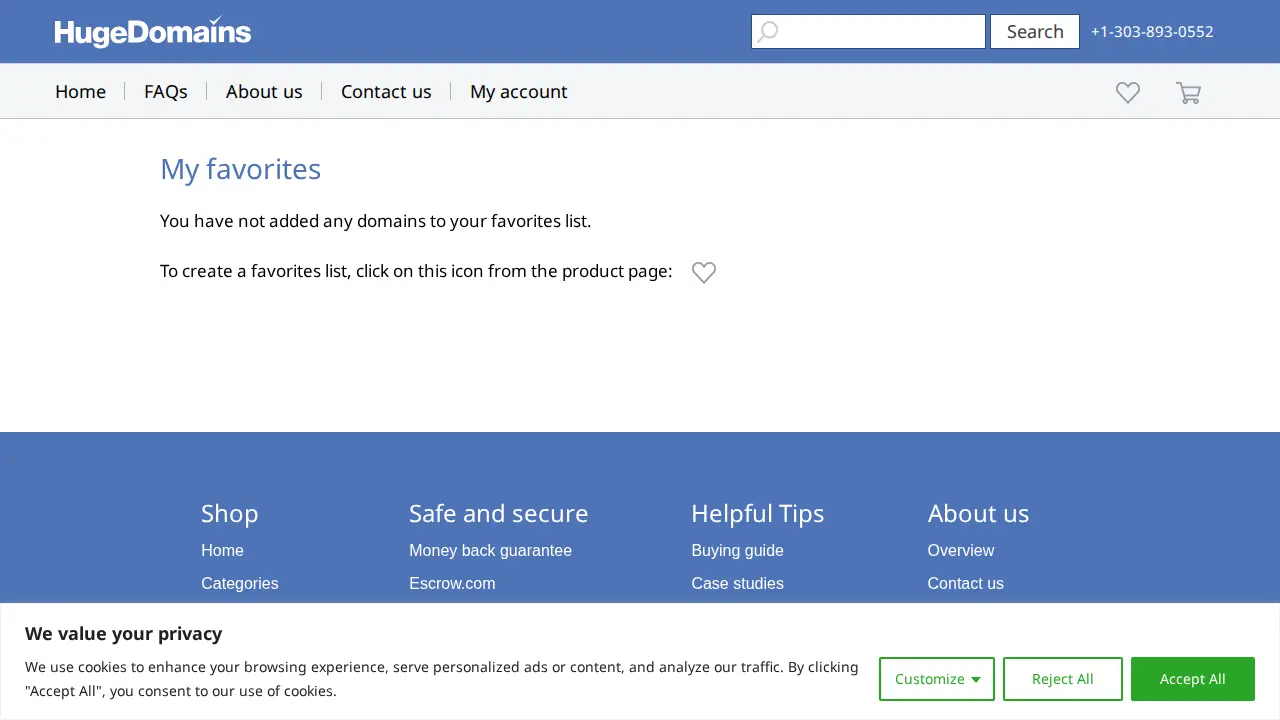Click the My favorites heading
Screen dimensions: 1280x720
[241, 169]
